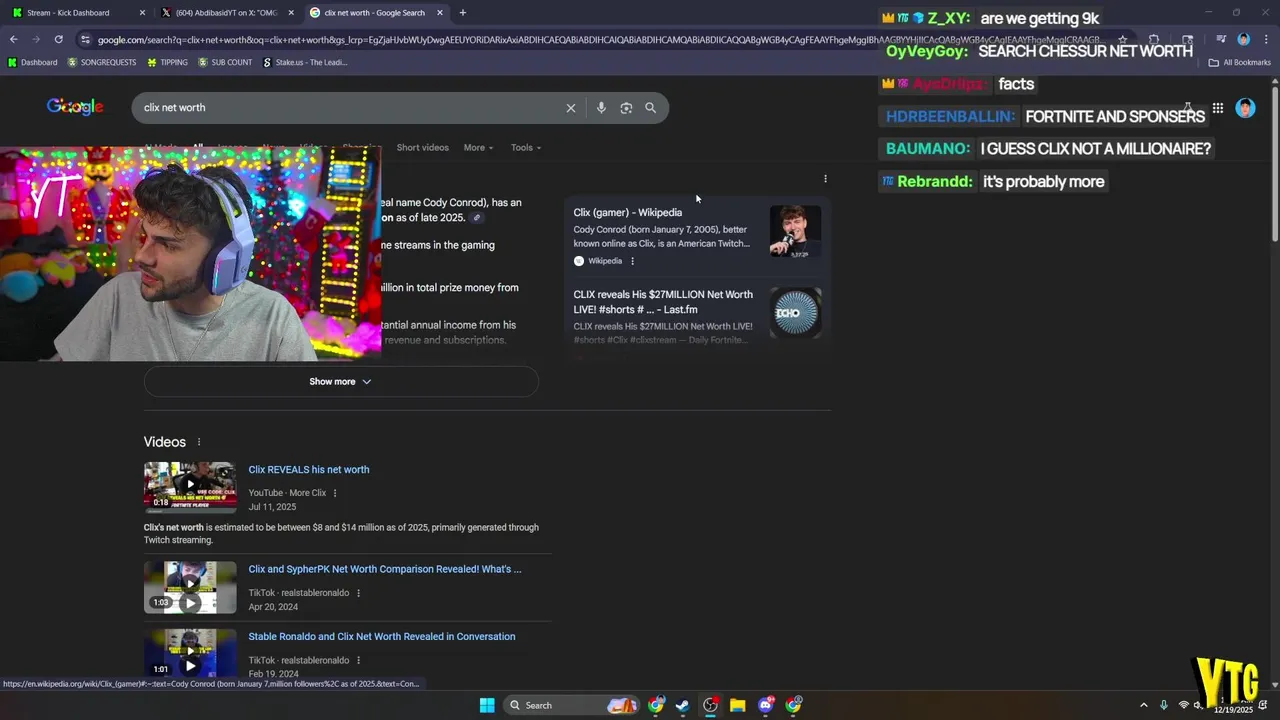Open the Dashboard bookmark
The width and height of the screenshot is (1280, 720).
33,62
